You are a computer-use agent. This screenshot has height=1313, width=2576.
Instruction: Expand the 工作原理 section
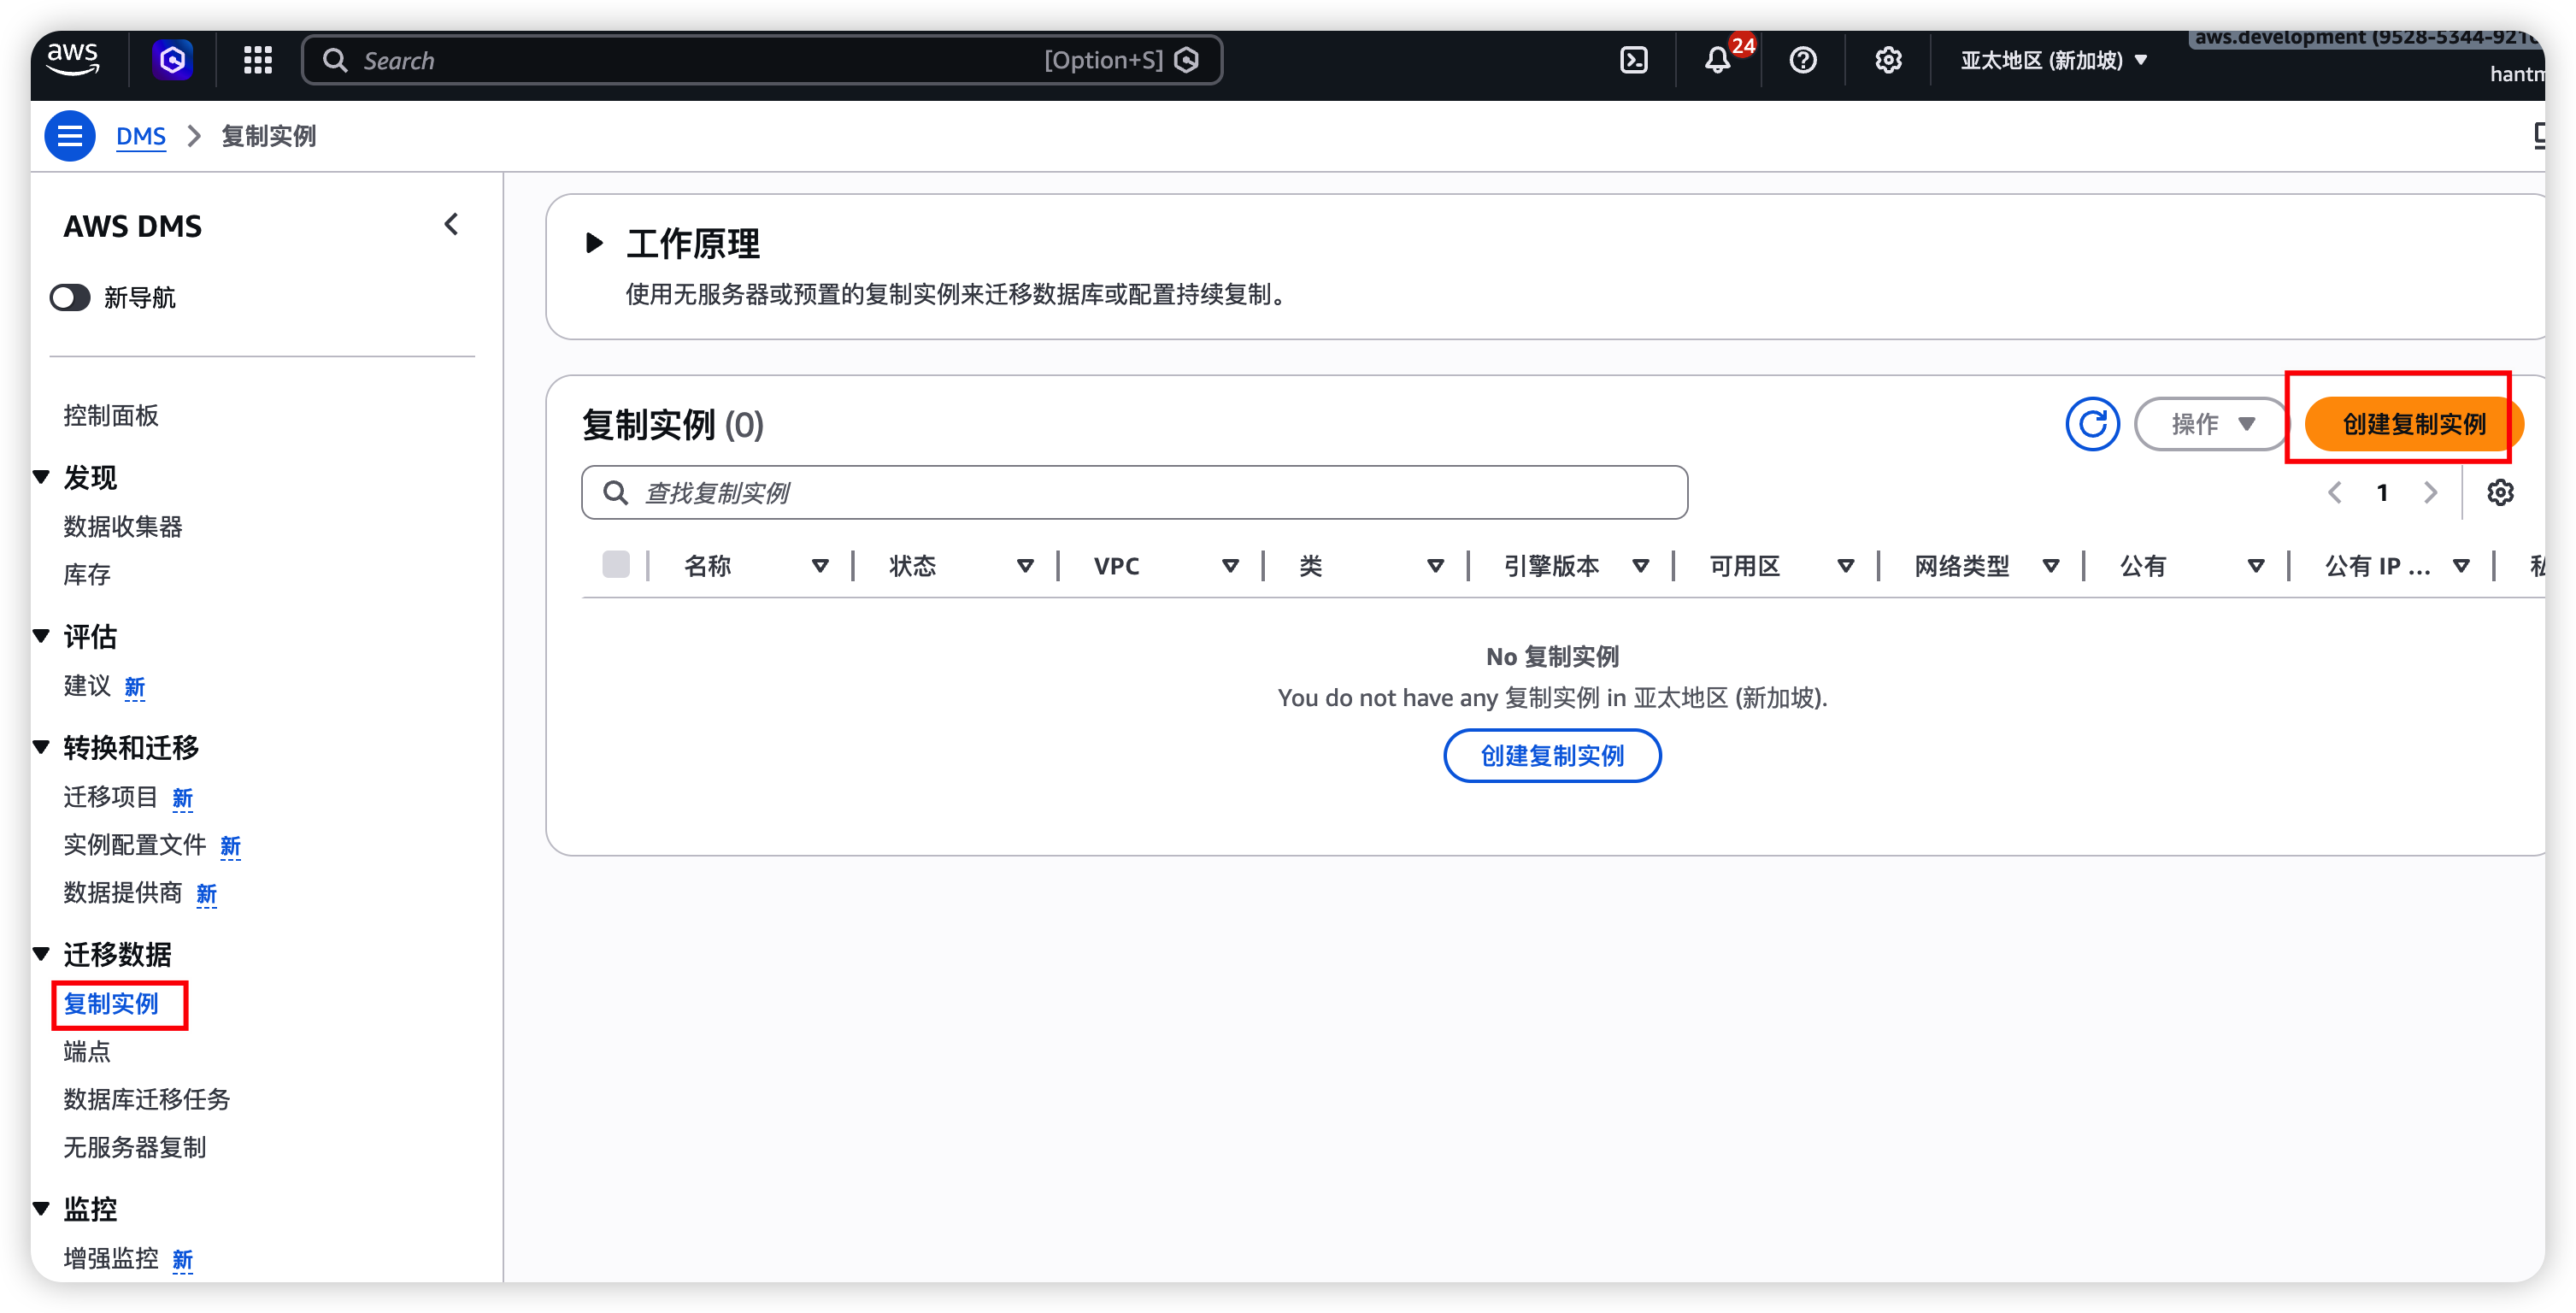tap(594, 243)
